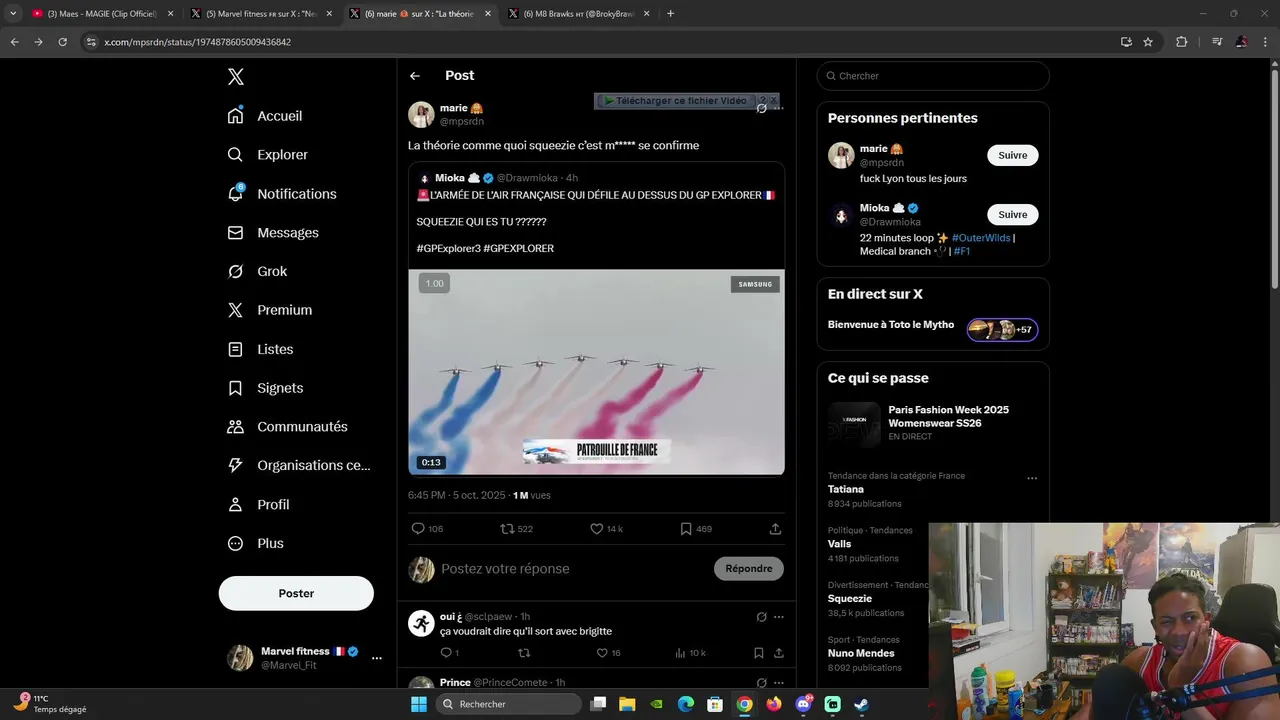This screenshot has height=720, width=1280.
Task: Open tab search dropdown arrow
Action: [13, 14]
